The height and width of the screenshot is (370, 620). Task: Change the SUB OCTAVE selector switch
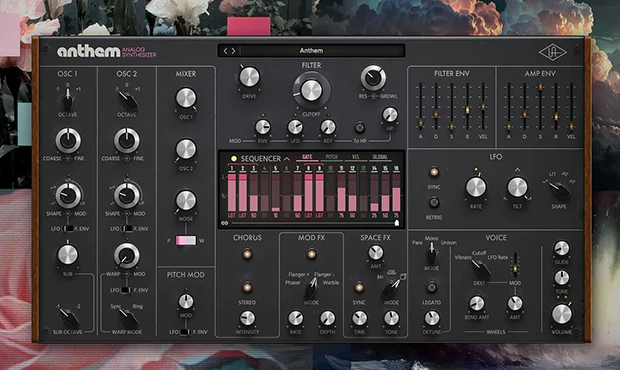pos(69,317)
